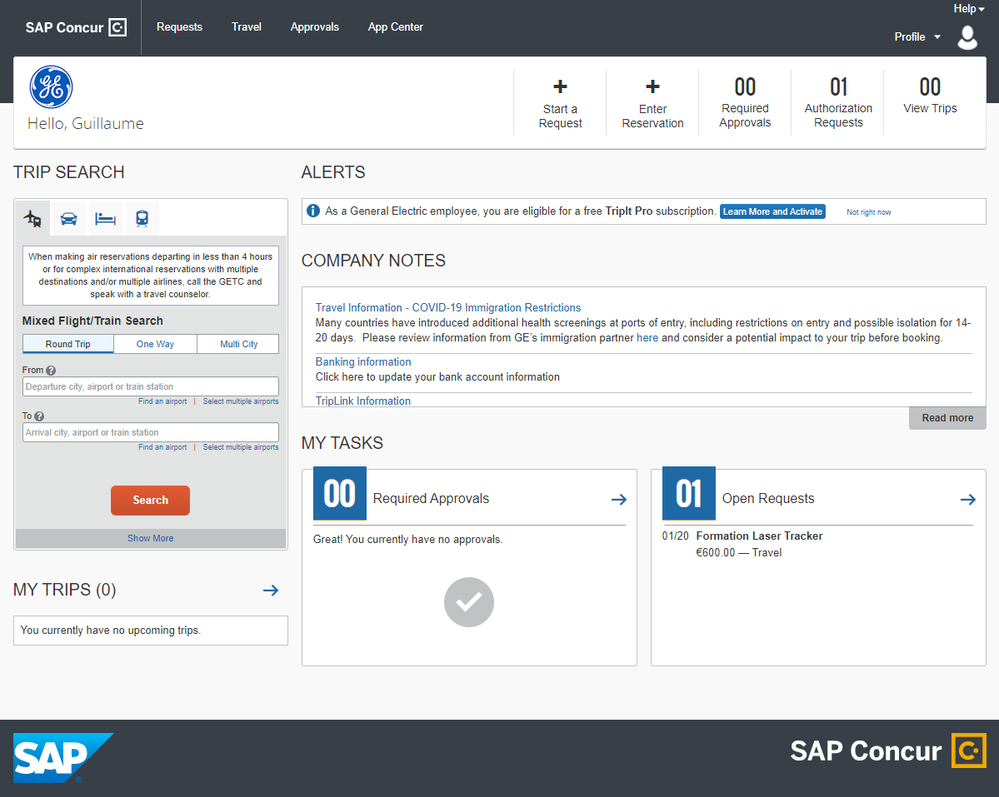Open the Profile dropdown menu
This screenshot has height=797, width=999.
pos(917,37)
